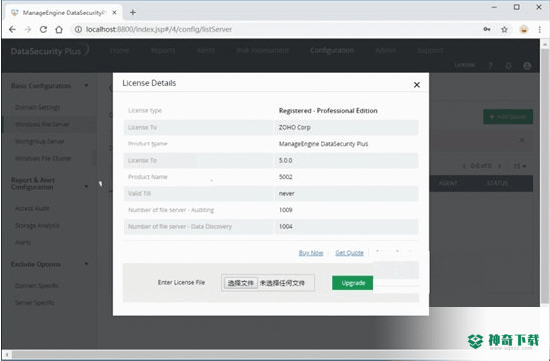Click the 1004 data discovery count
Screen dimensions: 550x361
point(286,226)
